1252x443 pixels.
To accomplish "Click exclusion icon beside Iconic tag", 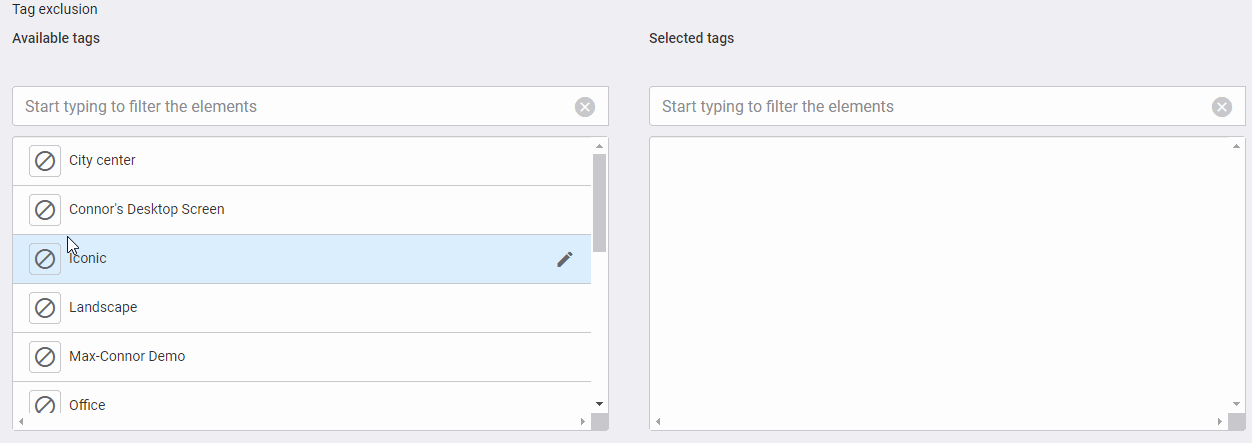I will pos(45,259).
